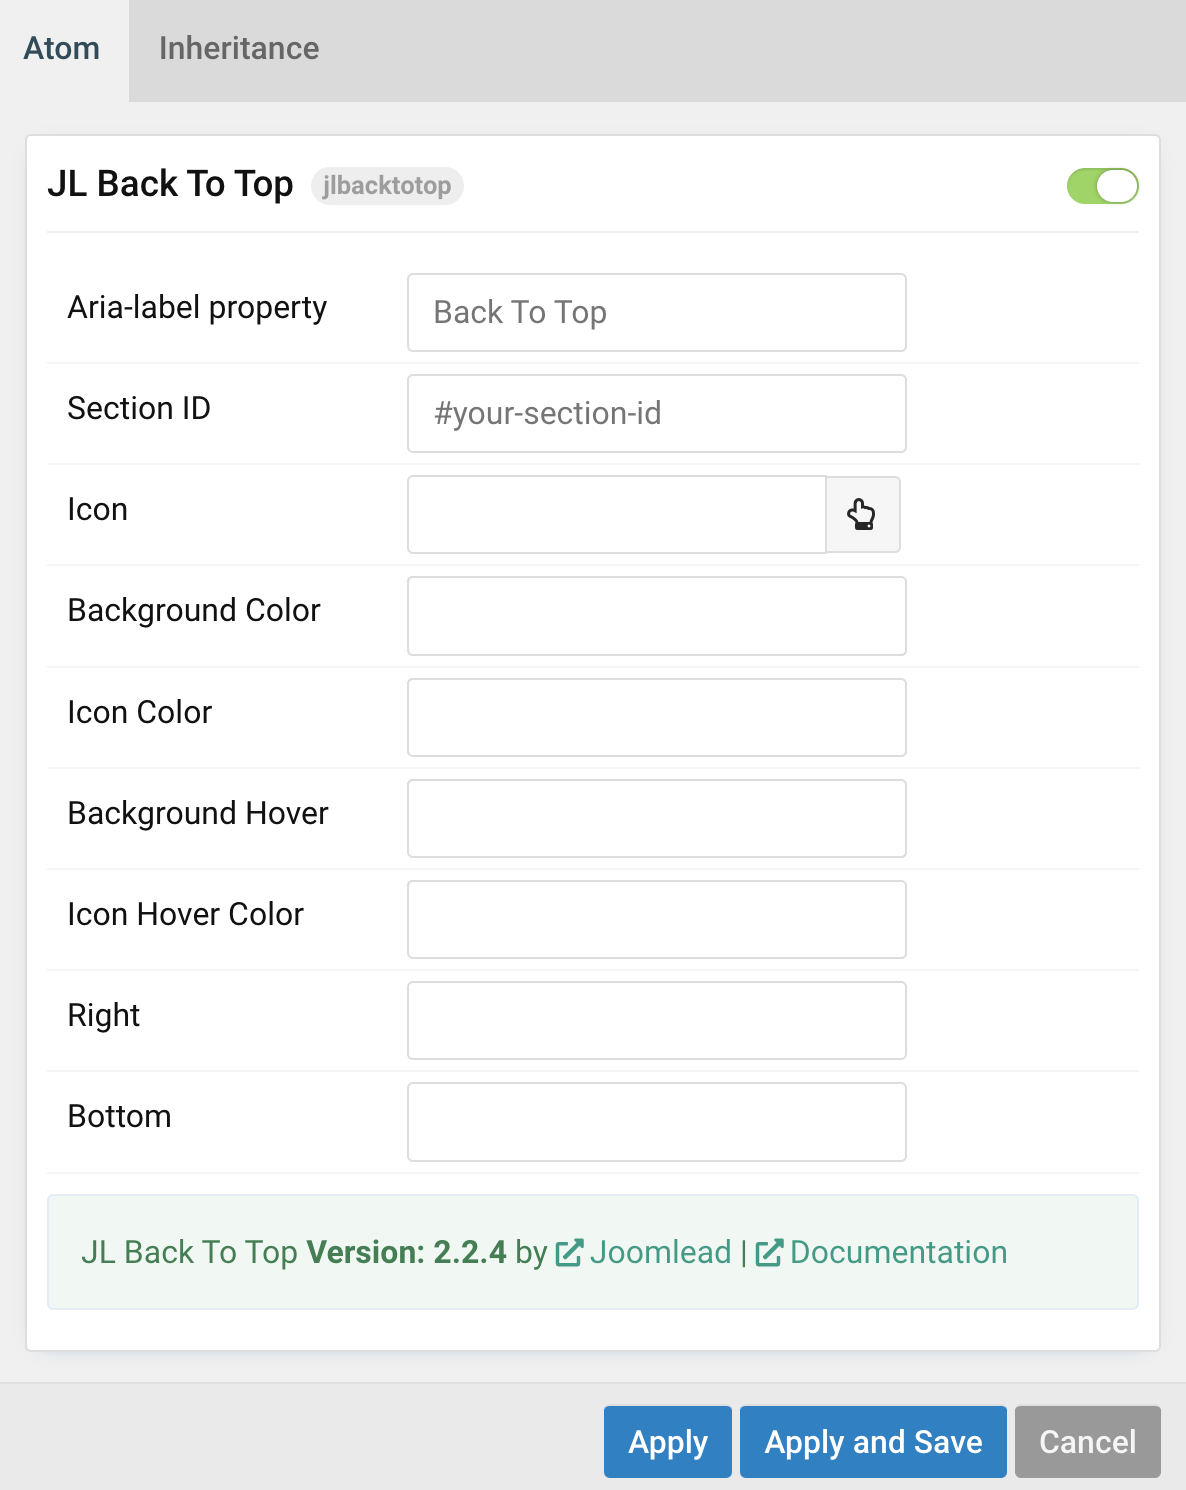Image resolution: width=1186 pixels, height=1490 pixels.
Task: Click the Background Hover input
Action: point(655,818)
